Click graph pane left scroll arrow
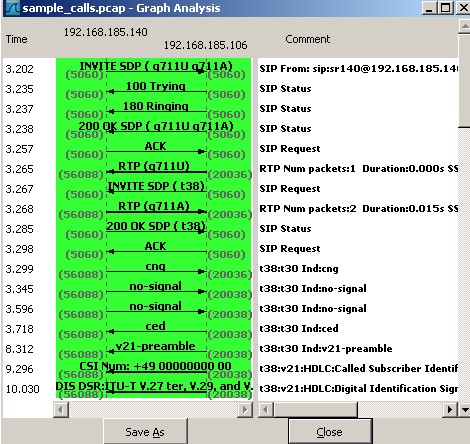 pyautogui.click(x=61, y=409)
